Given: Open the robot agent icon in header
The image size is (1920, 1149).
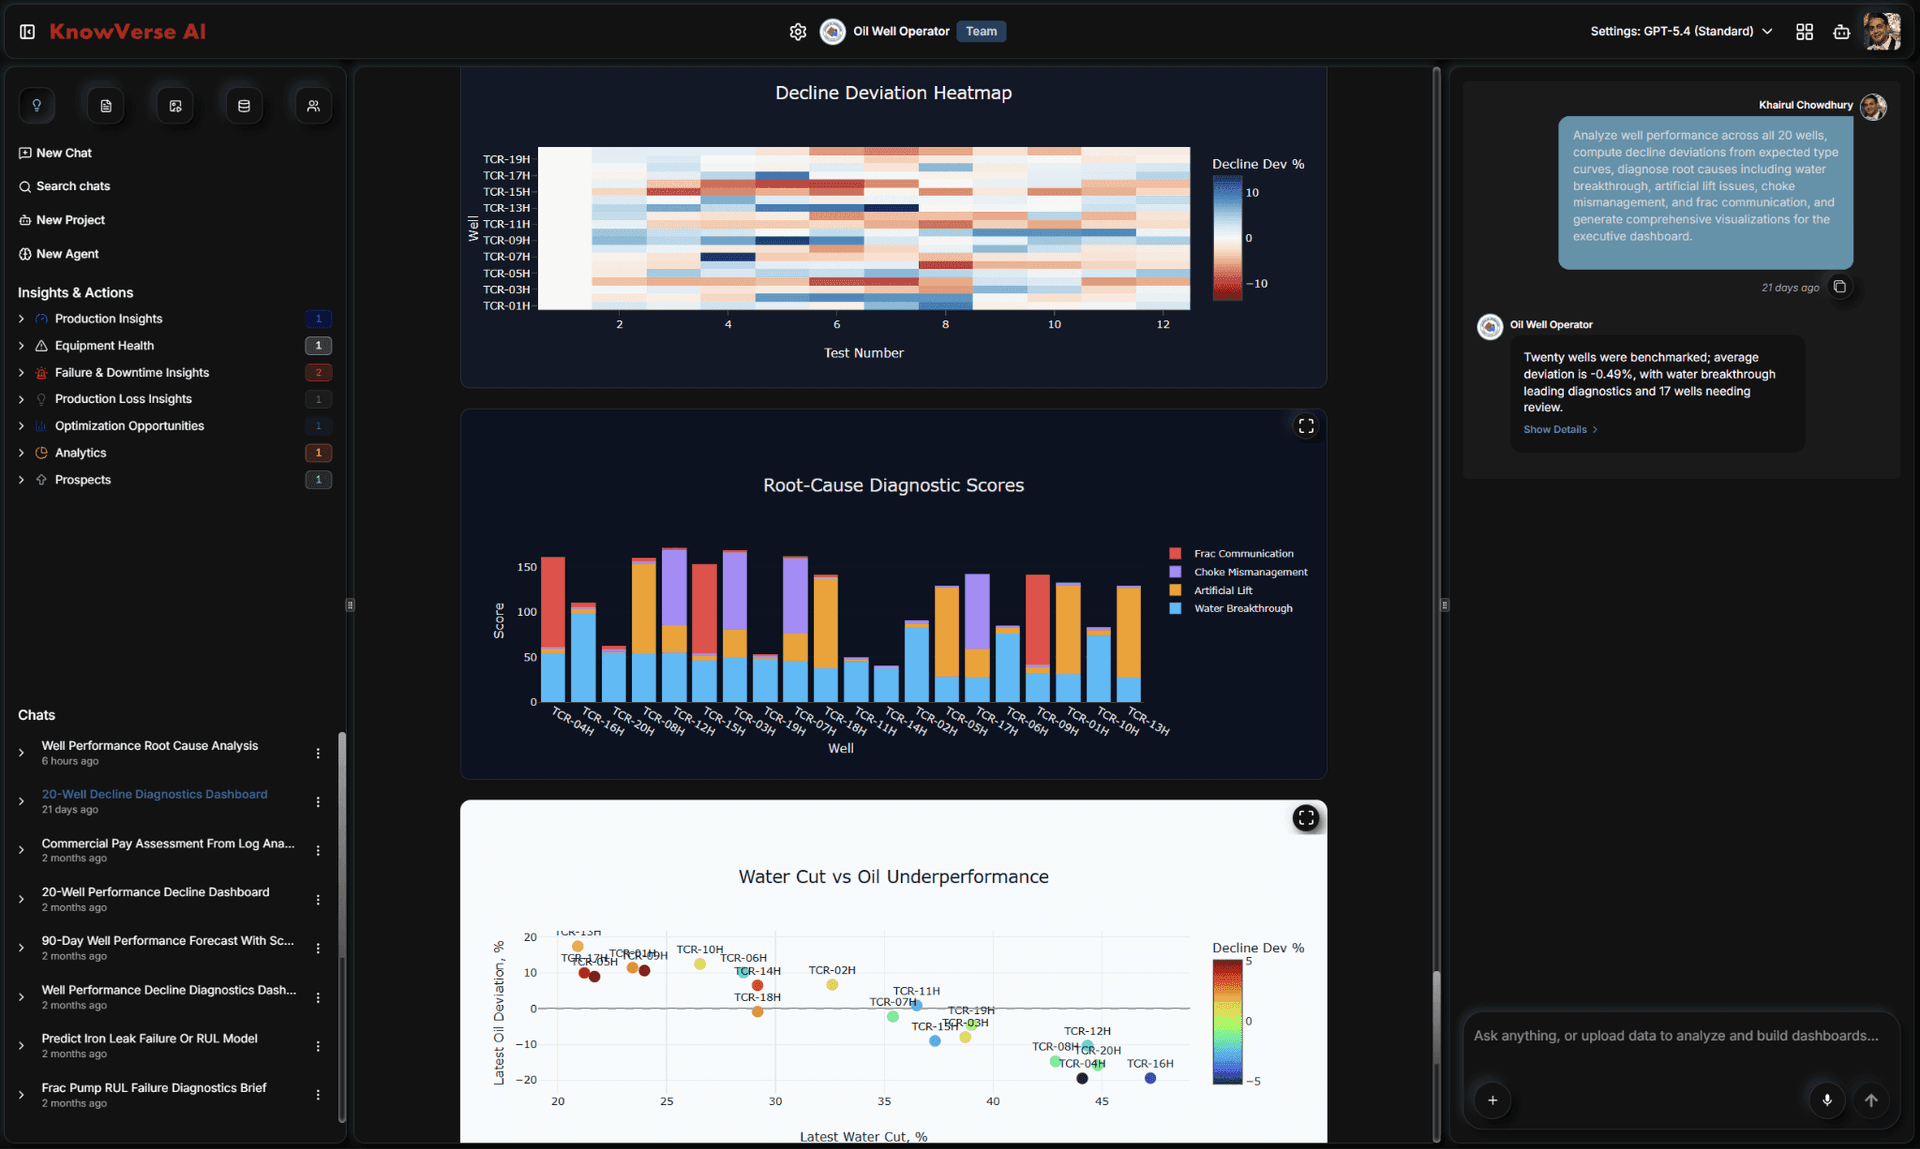Looking at the screenshot, I should click(x=1841, y=32).
